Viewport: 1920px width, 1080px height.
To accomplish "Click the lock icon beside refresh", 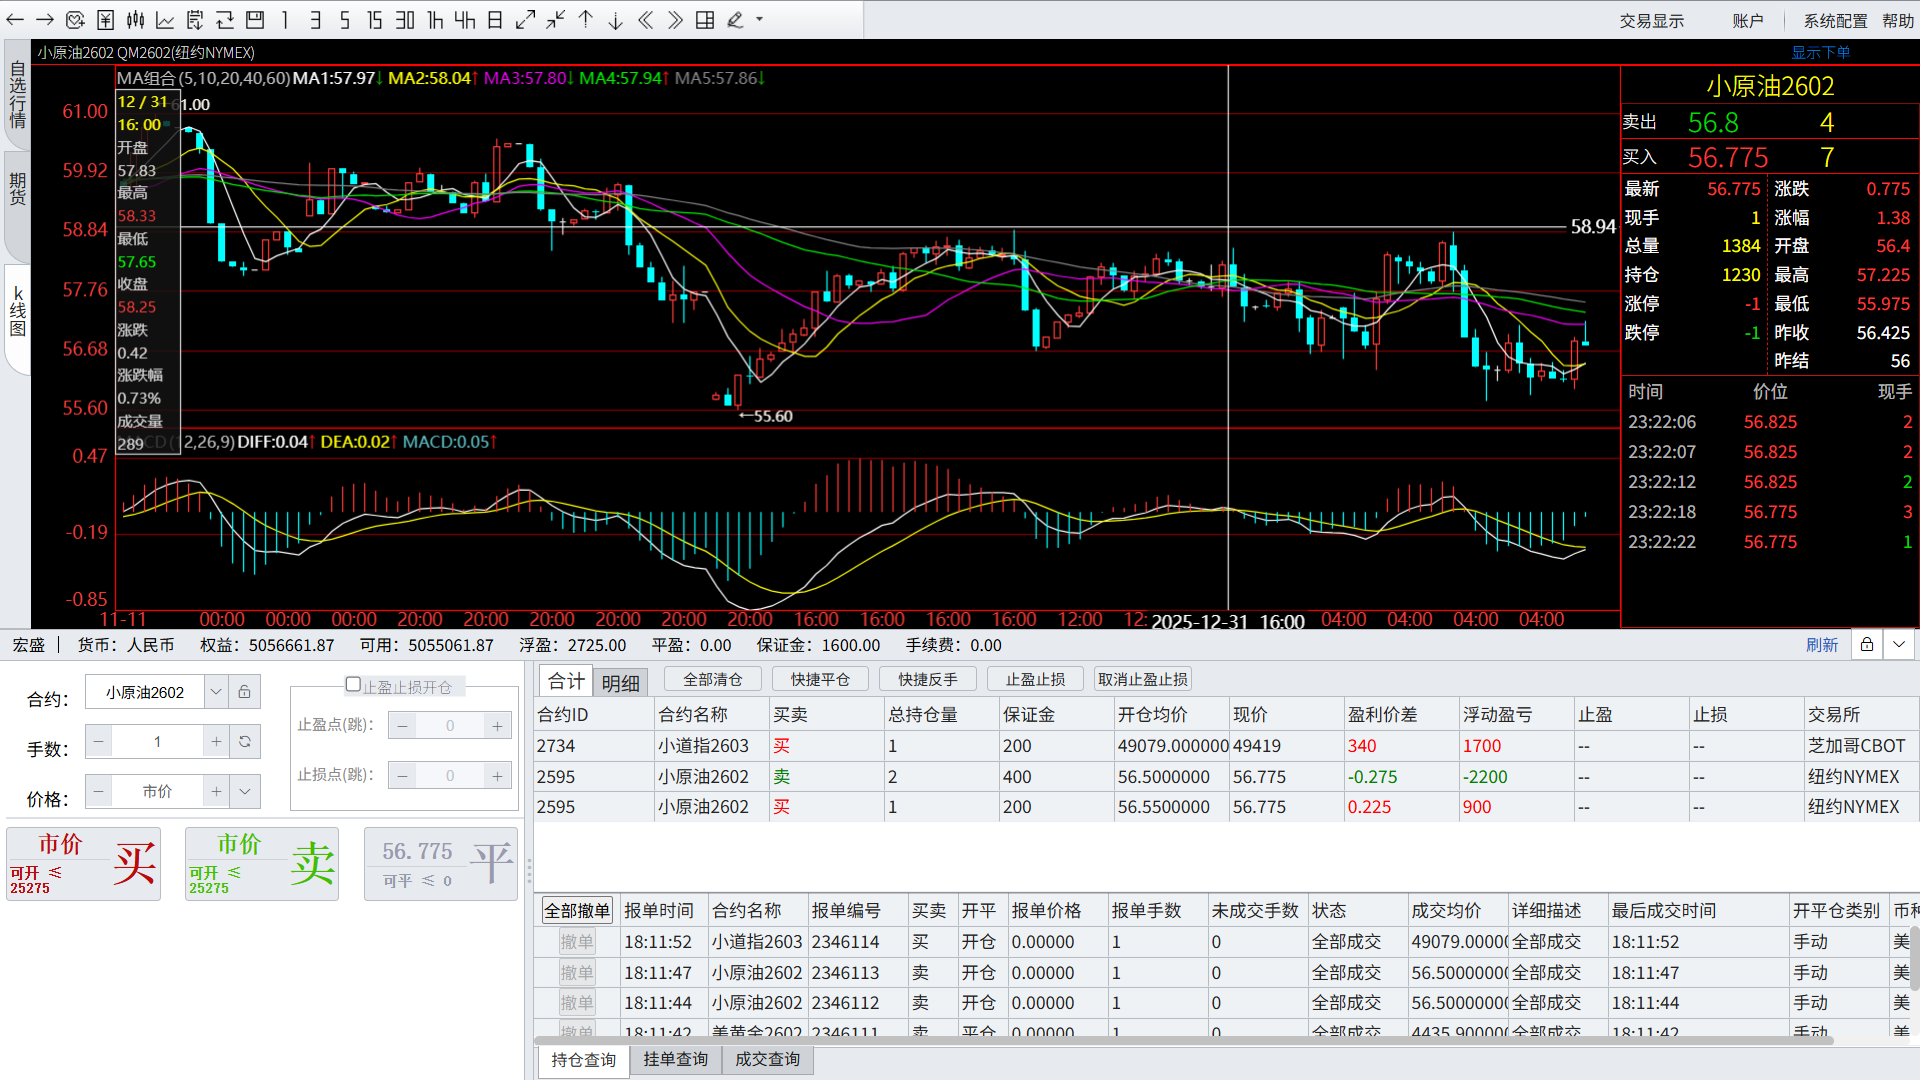I will (1866, 645).
